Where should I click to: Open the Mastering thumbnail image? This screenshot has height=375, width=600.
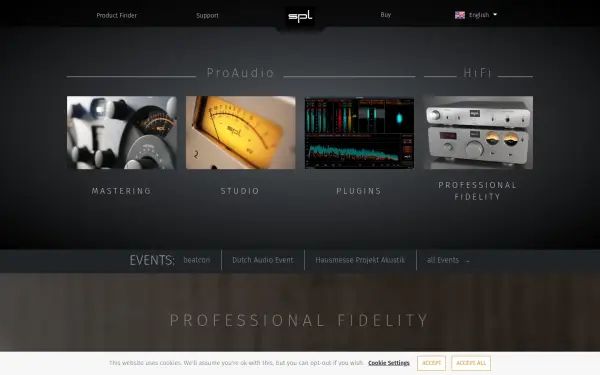tap(122, 132)
